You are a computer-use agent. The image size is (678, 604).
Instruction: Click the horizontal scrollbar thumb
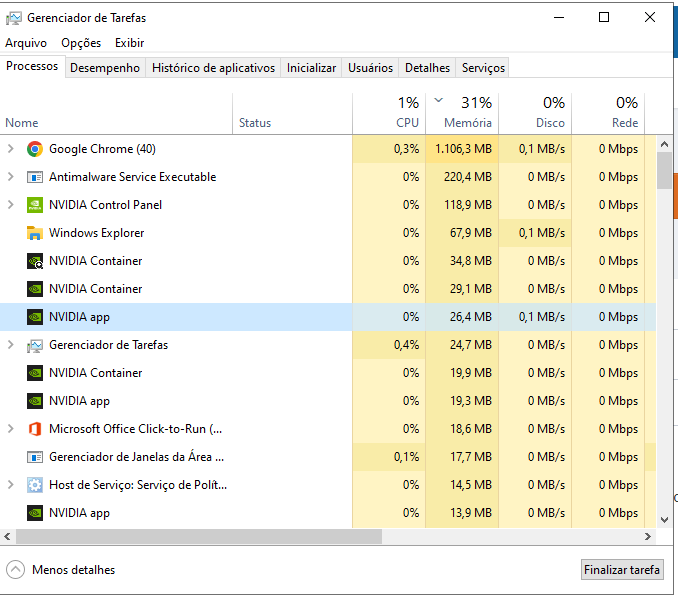199,537
